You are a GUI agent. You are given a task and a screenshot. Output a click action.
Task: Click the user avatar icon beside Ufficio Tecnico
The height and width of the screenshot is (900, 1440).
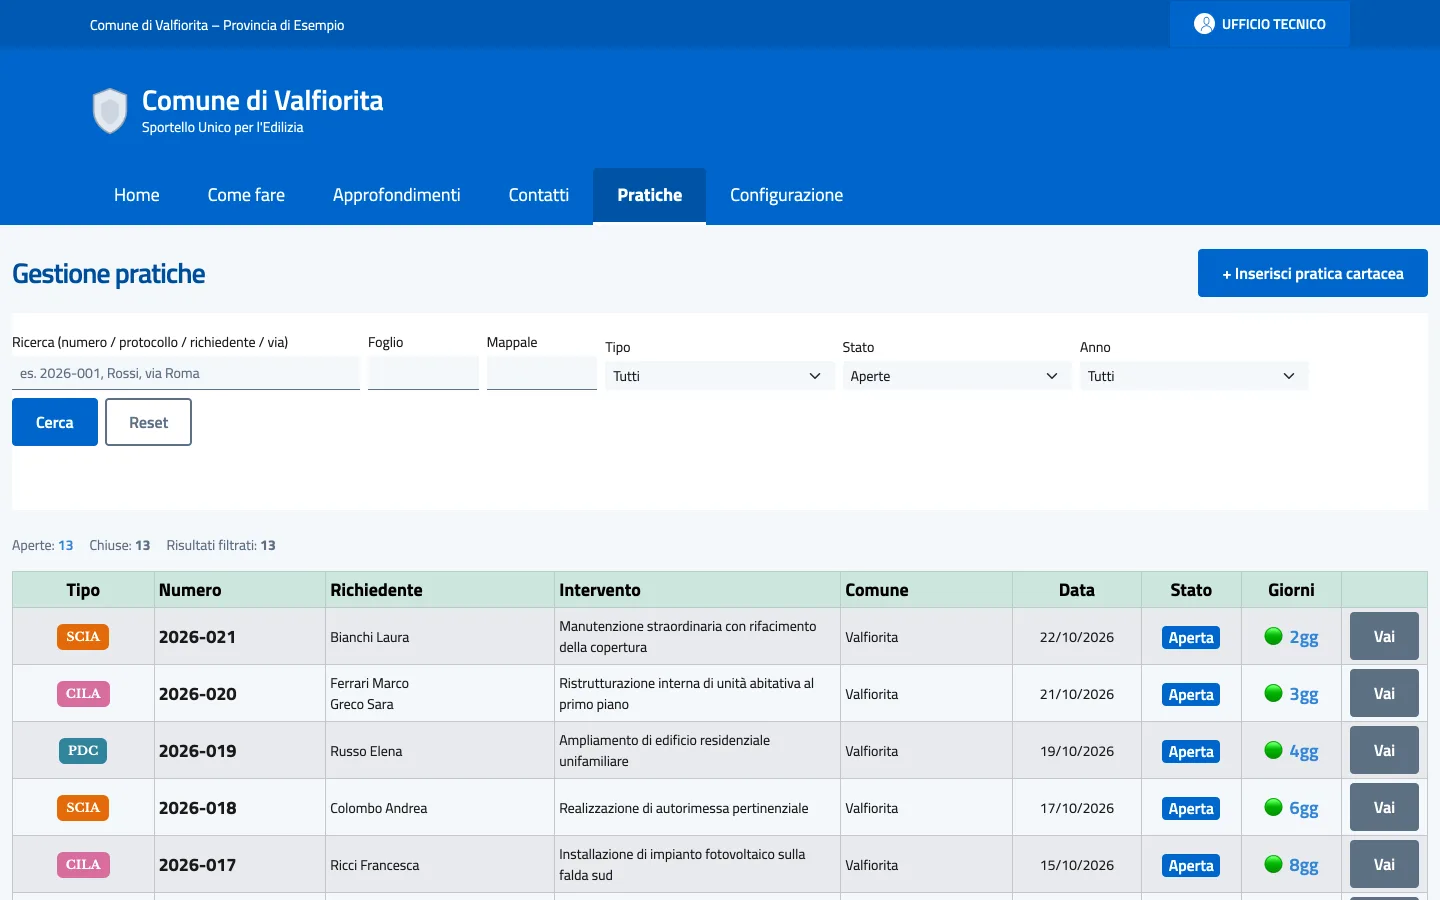pos(1204,24)
